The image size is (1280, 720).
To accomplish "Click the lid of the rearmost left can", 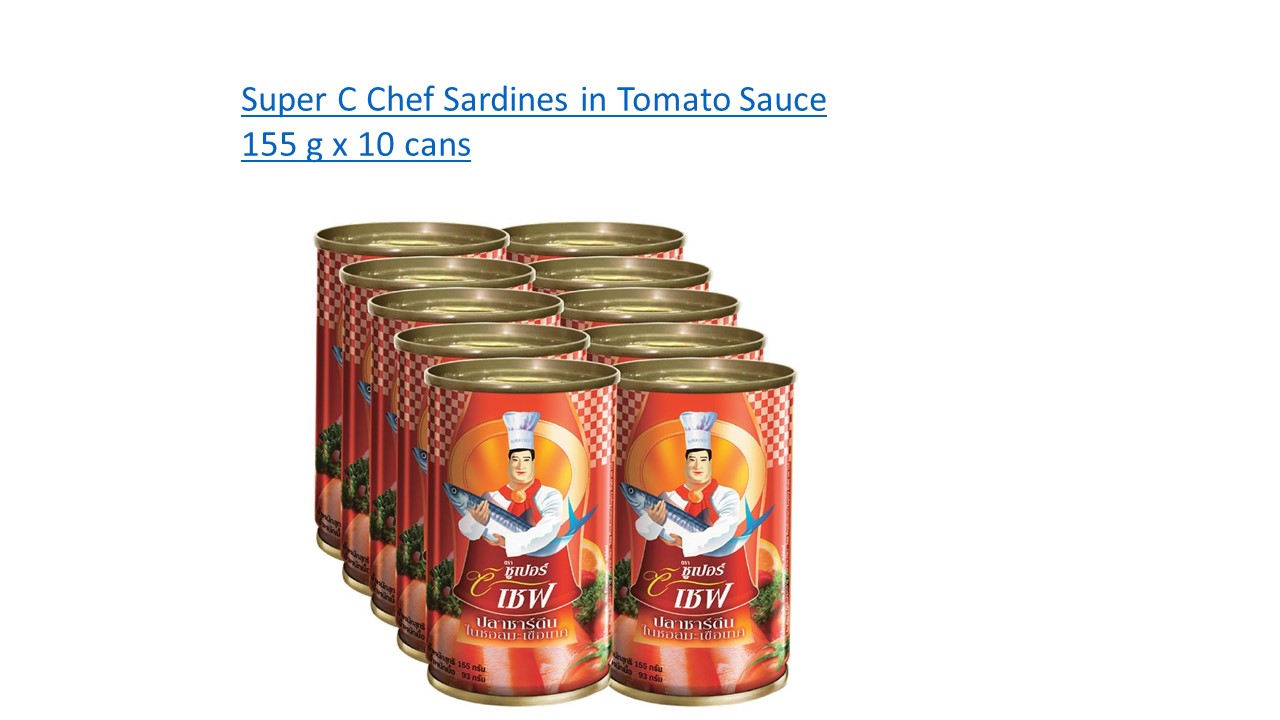I will [x=412, y=237].
